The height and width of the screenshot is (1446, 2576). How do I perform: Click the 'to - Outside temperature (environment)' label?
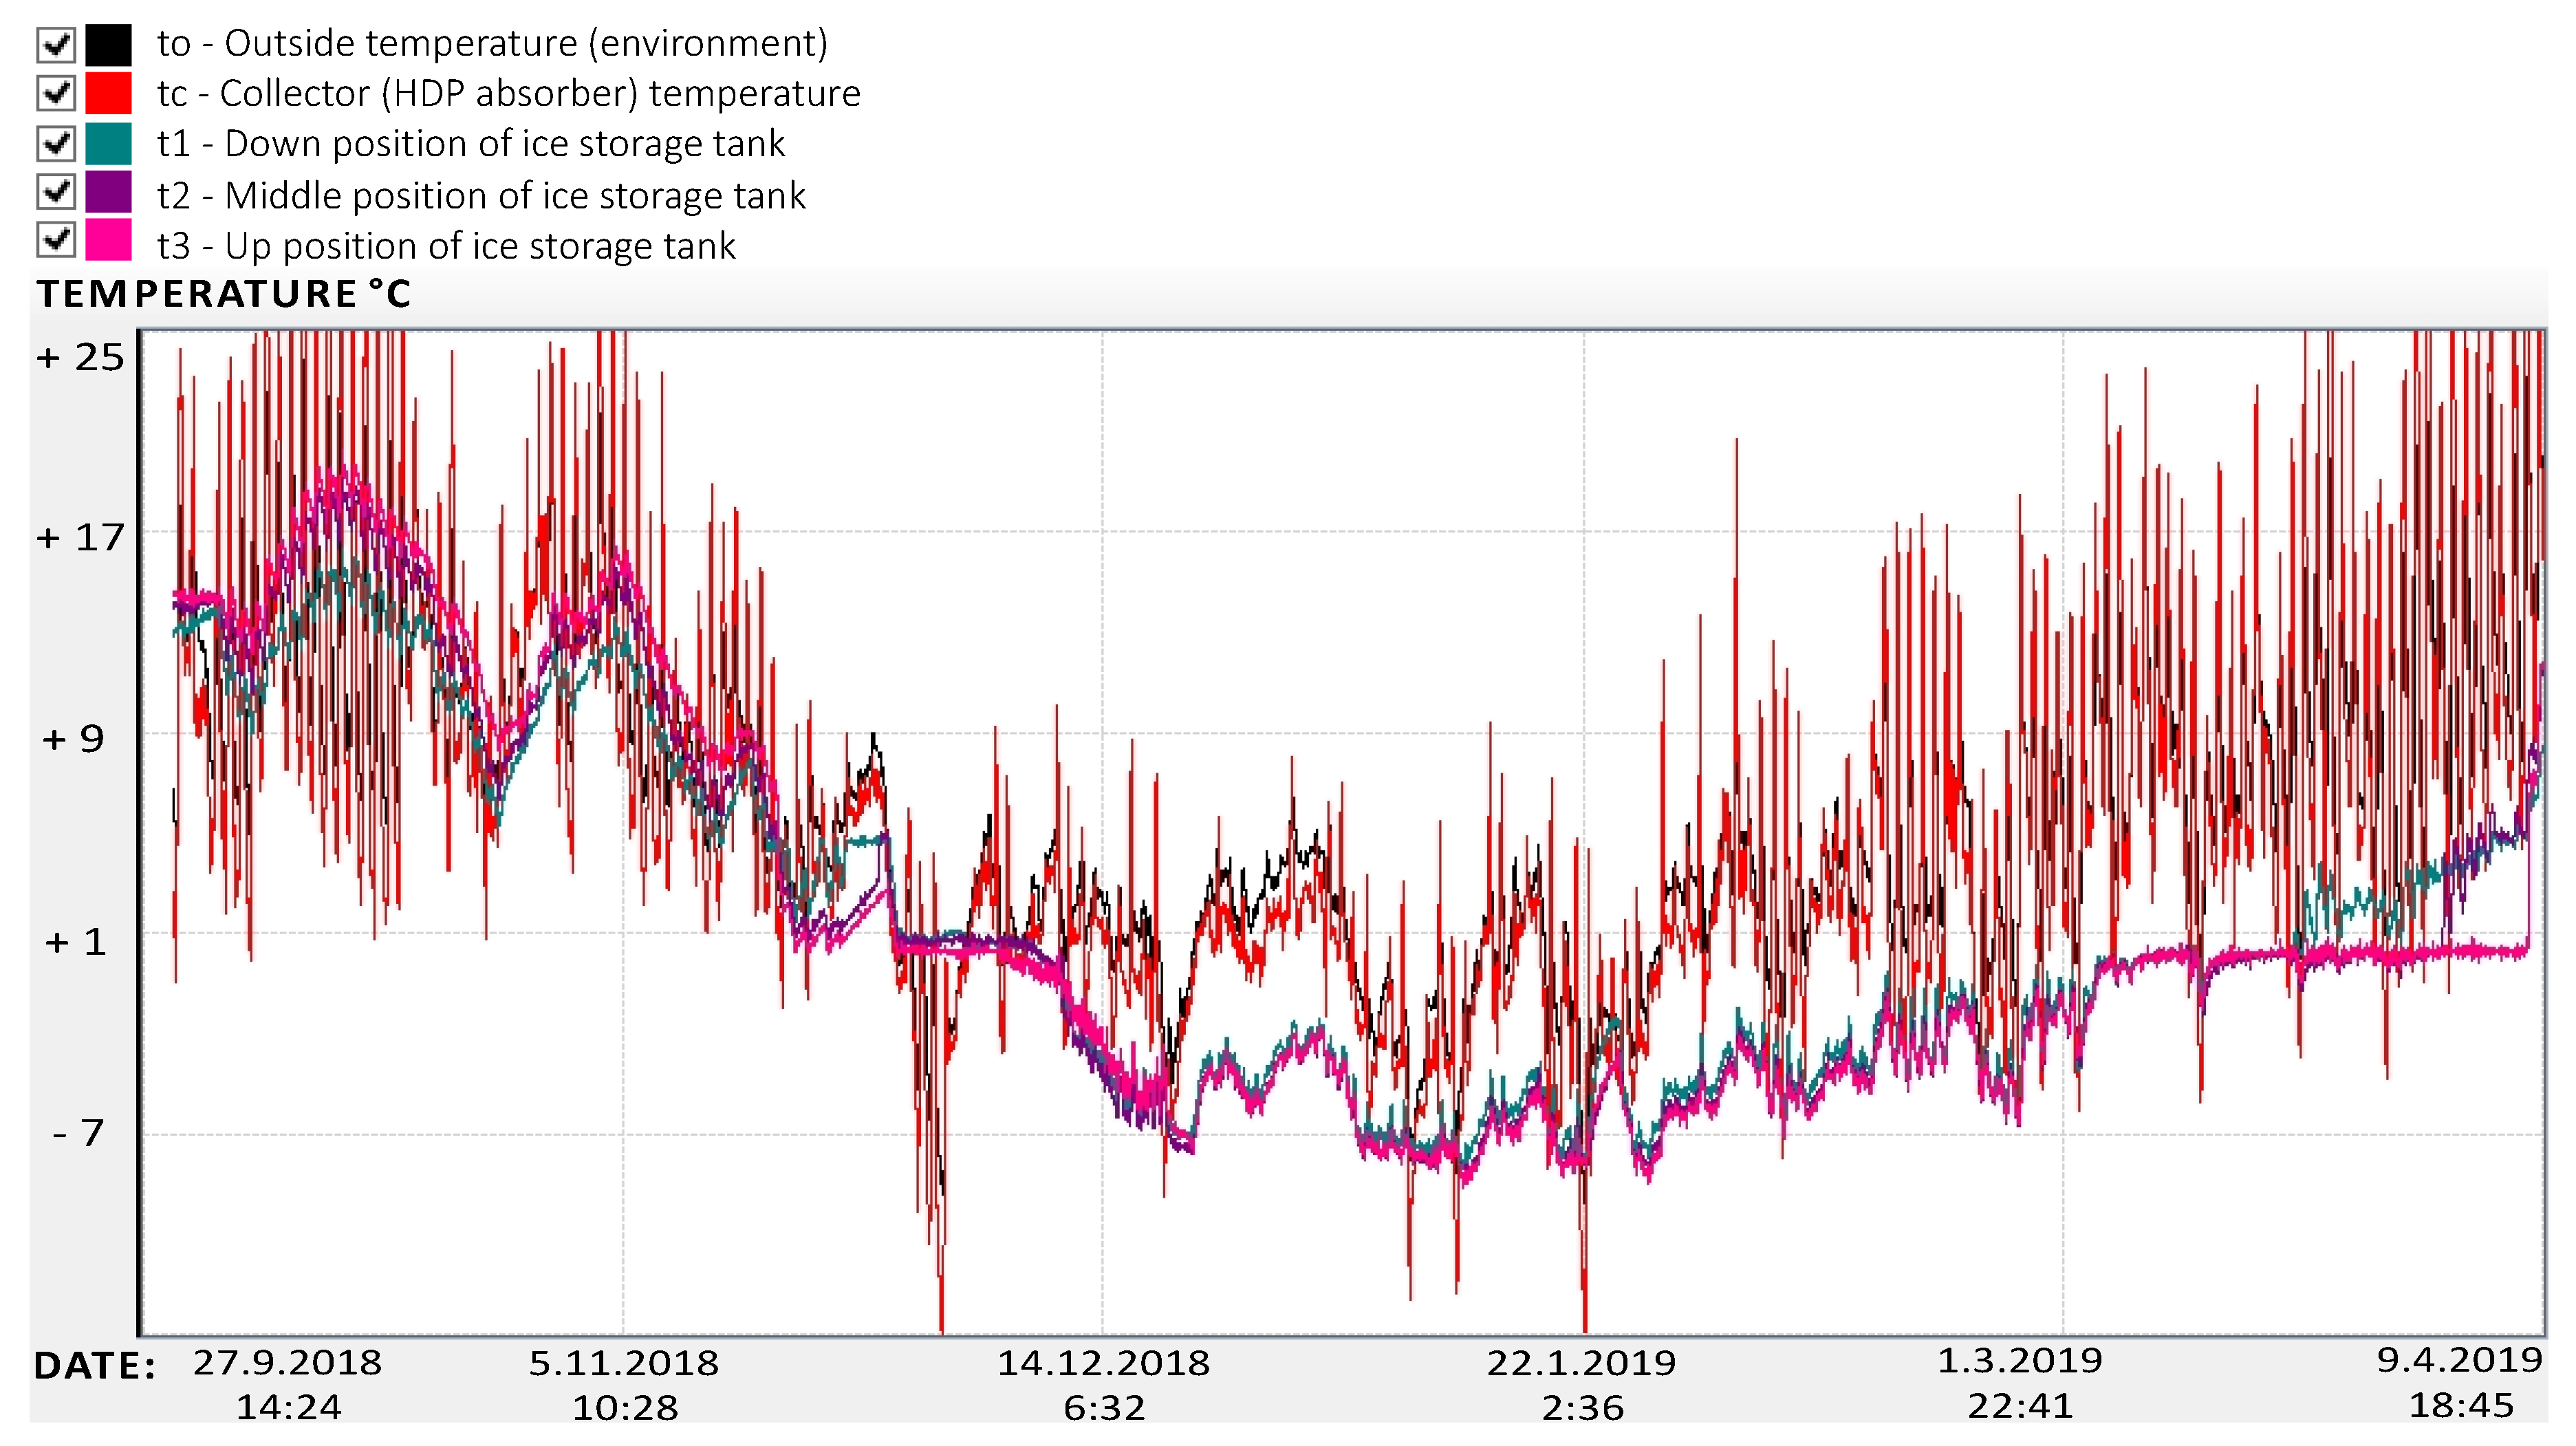coord(492,44)
